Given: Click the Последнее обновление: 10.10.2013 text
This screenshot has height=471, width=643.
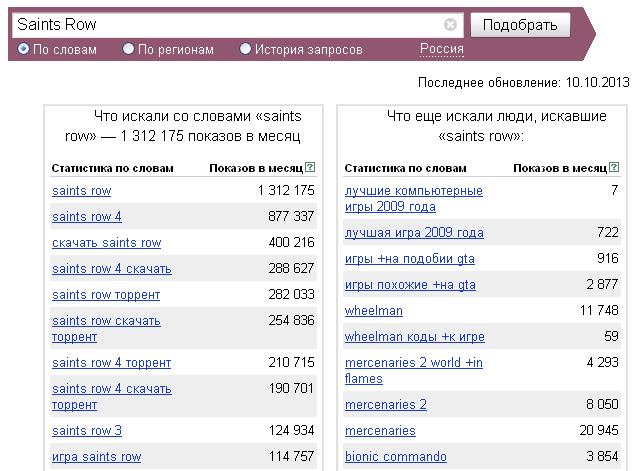Looking at the screenshot, I should tap(524, 82).
